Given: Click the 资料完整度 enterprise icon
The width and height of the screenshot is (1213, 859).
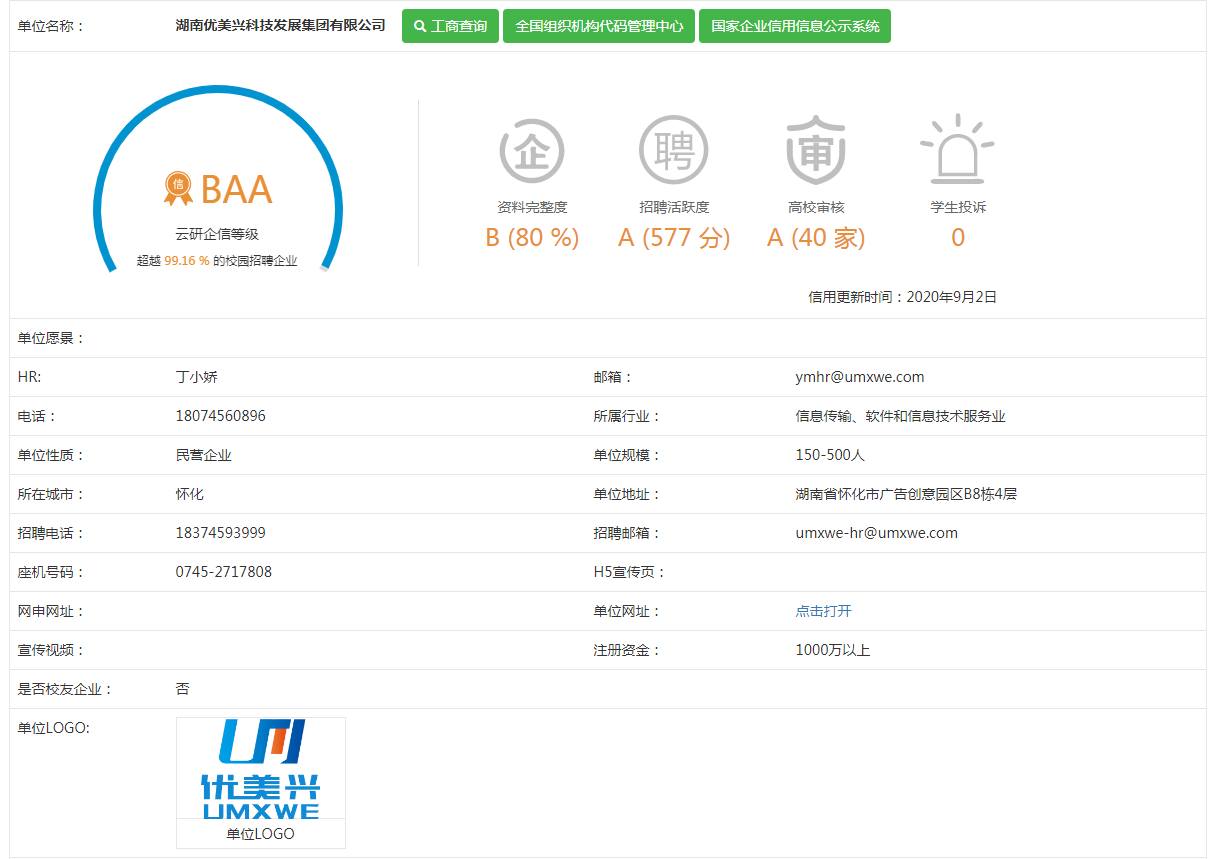Looking at the screenshot, I should click(x=532, y=151).
